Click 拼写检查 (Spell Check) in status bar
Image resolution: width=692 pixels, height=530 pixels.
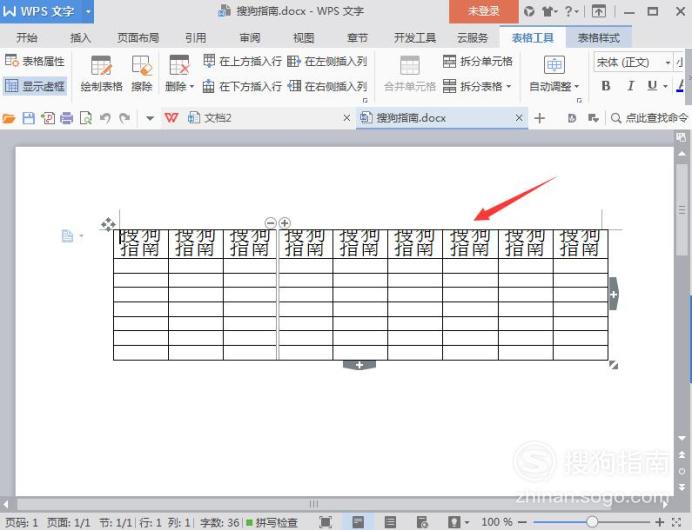pos(272,522)
